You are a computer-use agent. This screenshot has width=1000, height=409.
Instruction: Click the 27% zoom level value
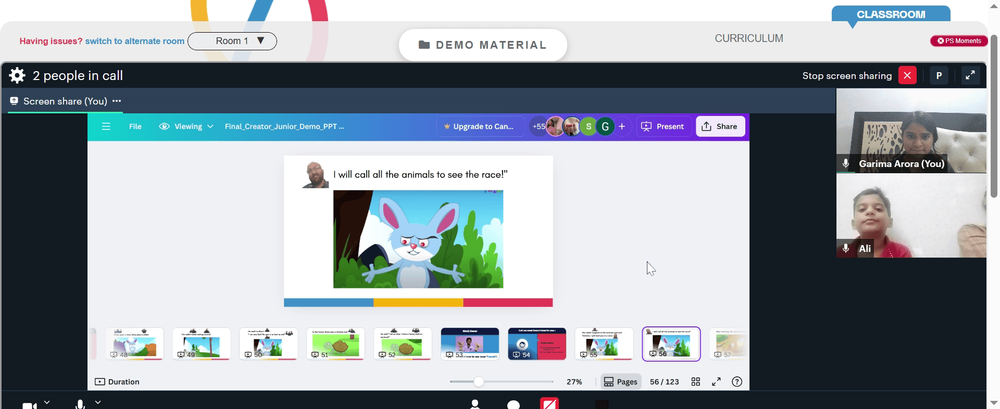point(574,382)
